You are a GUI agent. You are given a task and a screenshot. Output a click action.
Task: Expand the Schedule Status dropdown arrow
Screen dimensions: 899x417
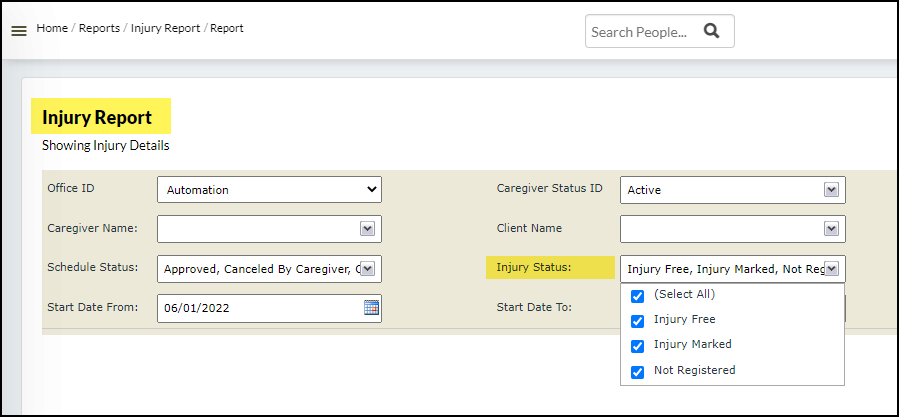[x=367, y=269]
